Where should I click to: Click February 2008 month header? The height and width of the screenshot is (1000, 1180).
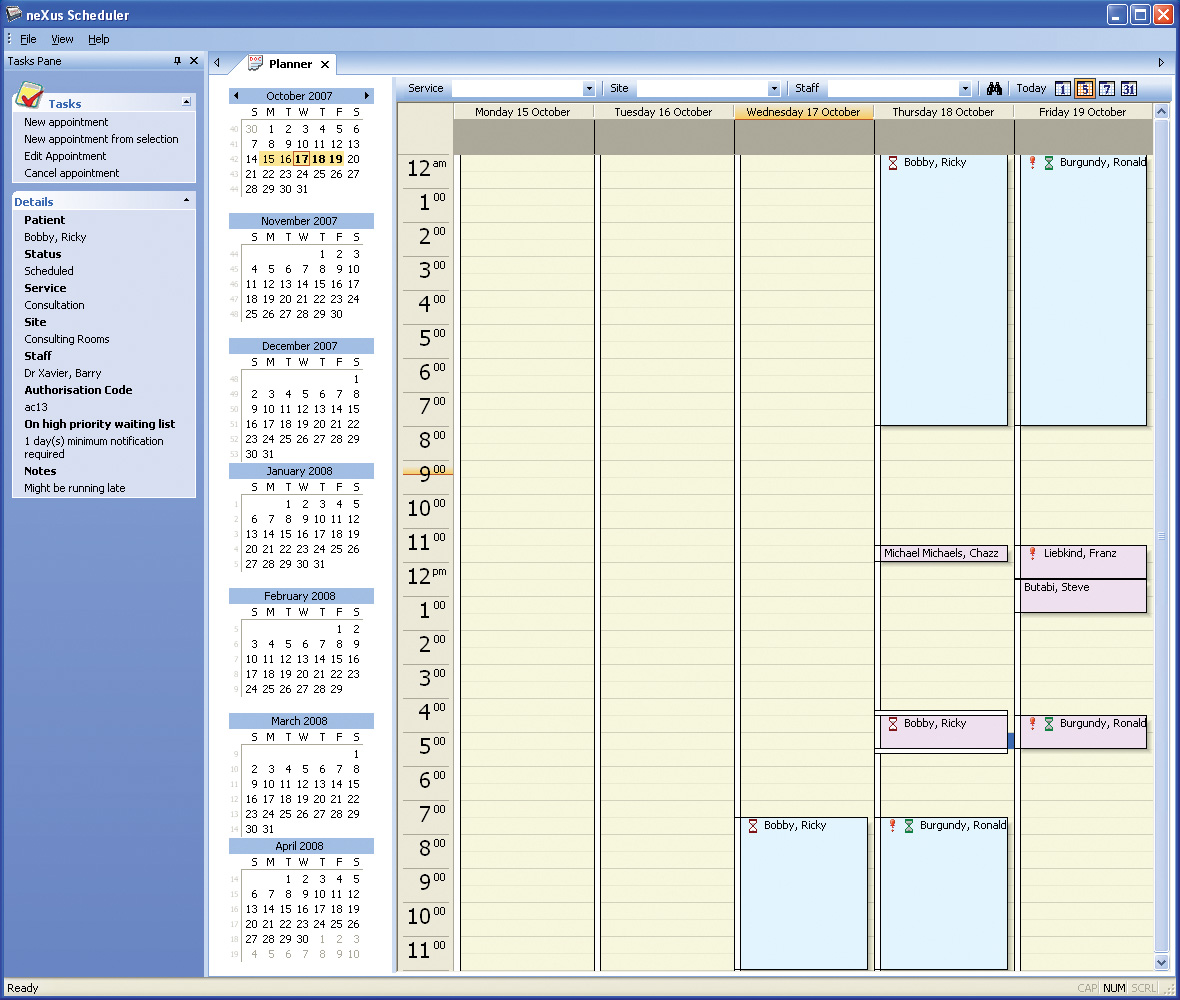(x=300, y=596)
